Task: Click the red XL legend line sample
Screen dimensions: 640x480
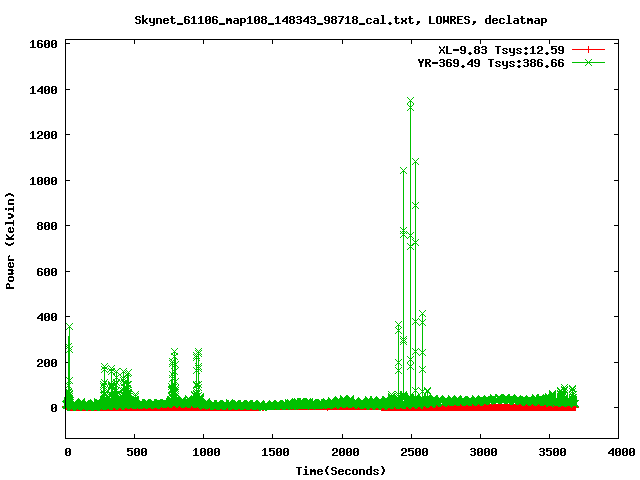Action: 589,49
